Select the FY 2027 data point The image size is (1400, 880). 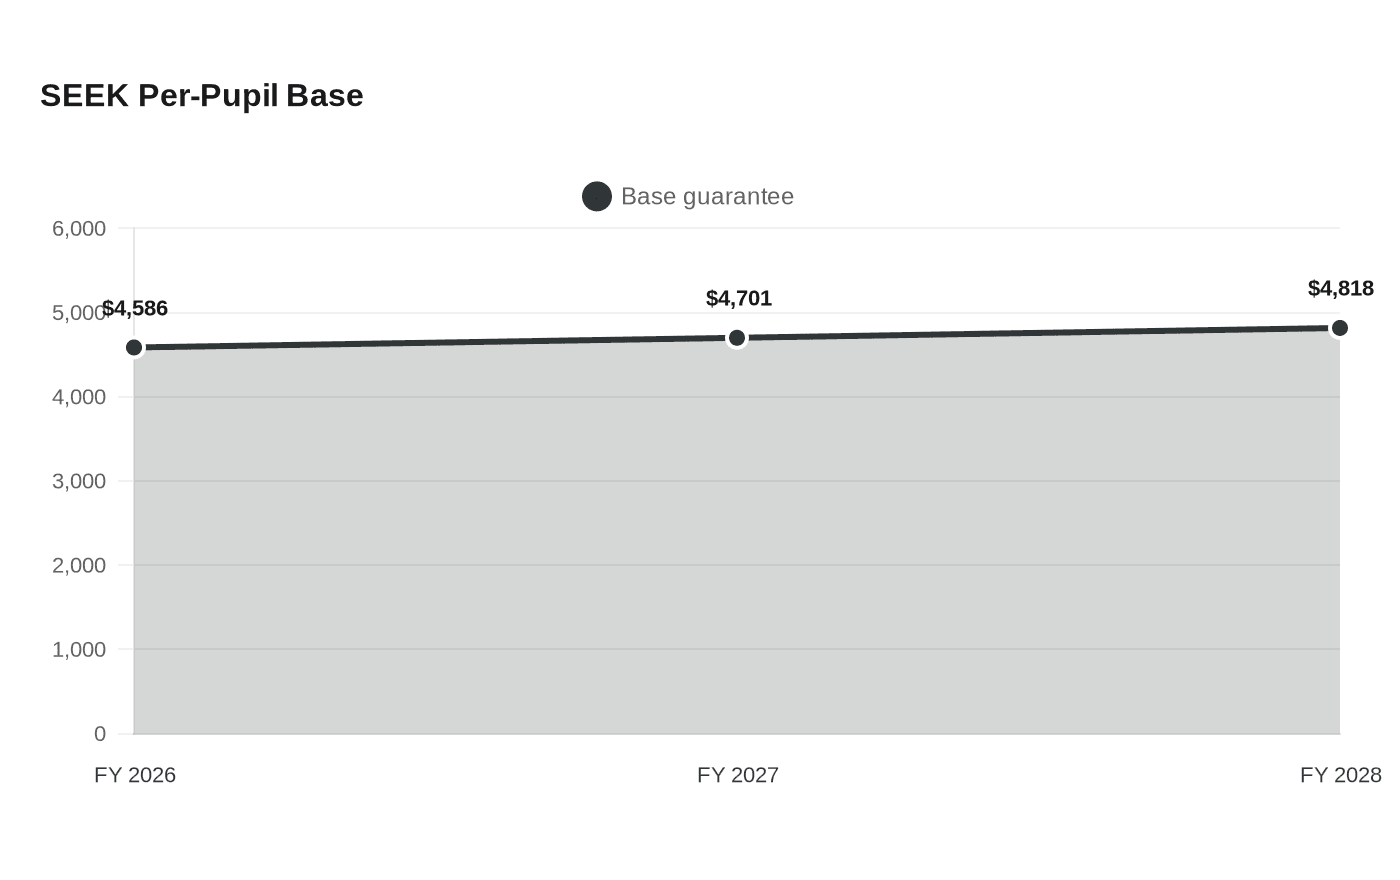click(x=737, y=338)
